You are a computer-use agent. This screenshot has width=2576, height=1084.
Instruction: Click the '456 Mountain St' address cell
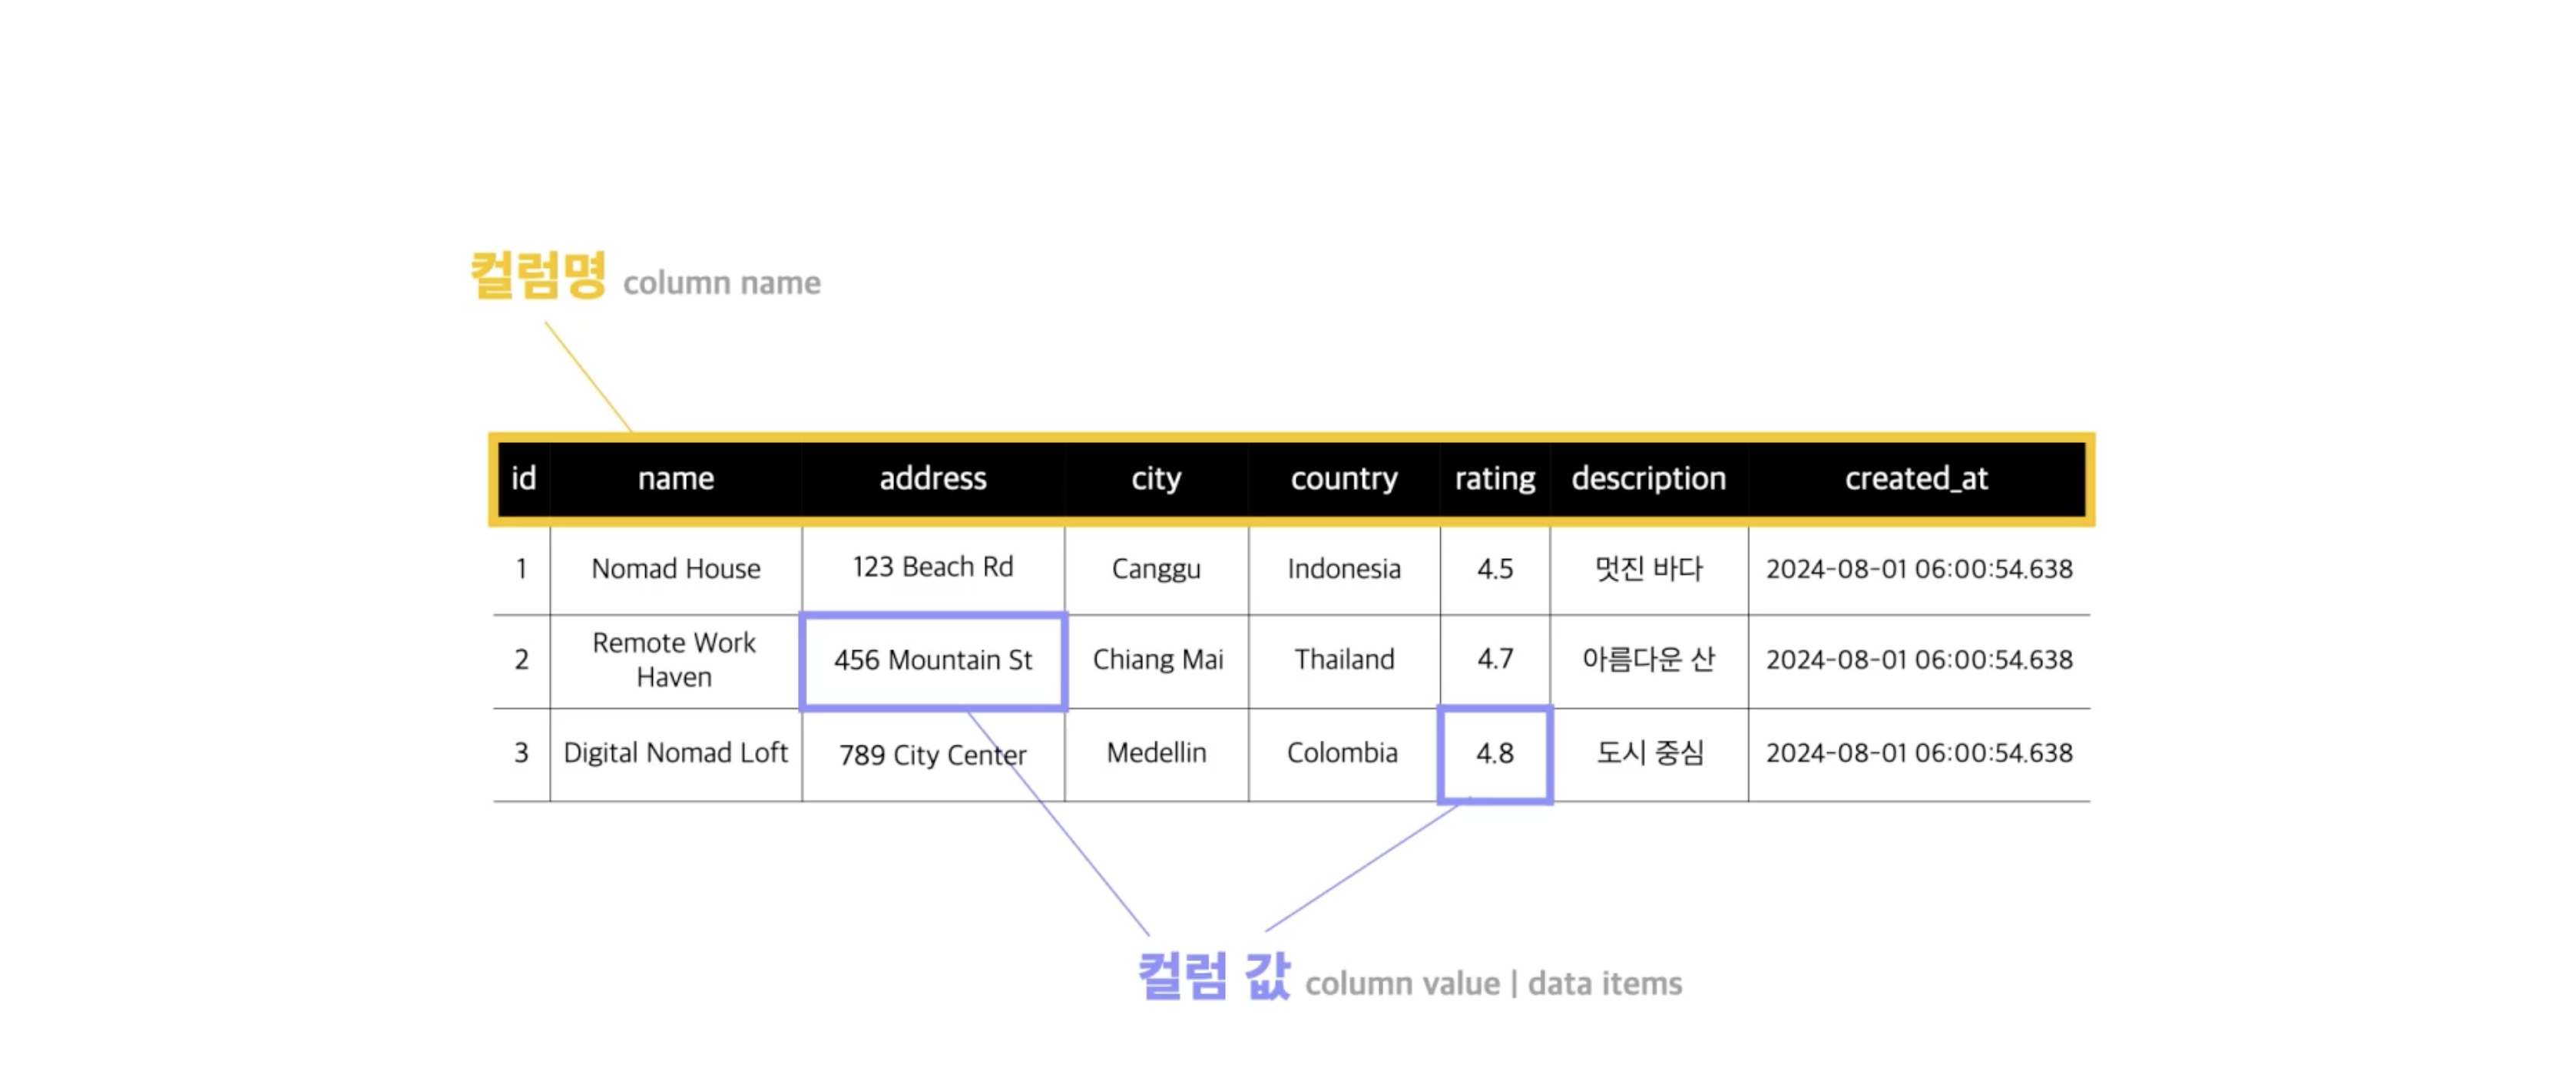click(x=933, y=660)
